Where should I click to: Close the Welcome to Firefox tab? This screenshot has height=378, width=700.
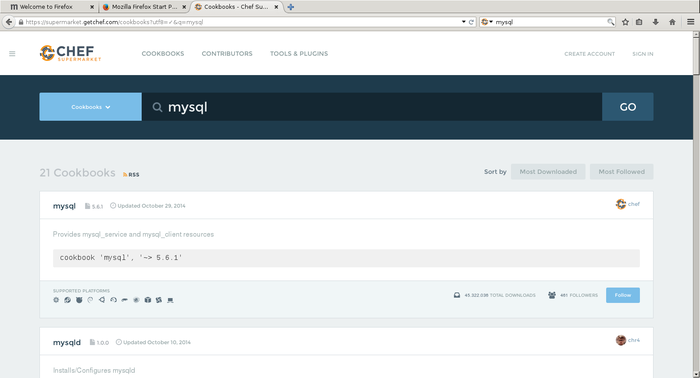pos(92,7)
